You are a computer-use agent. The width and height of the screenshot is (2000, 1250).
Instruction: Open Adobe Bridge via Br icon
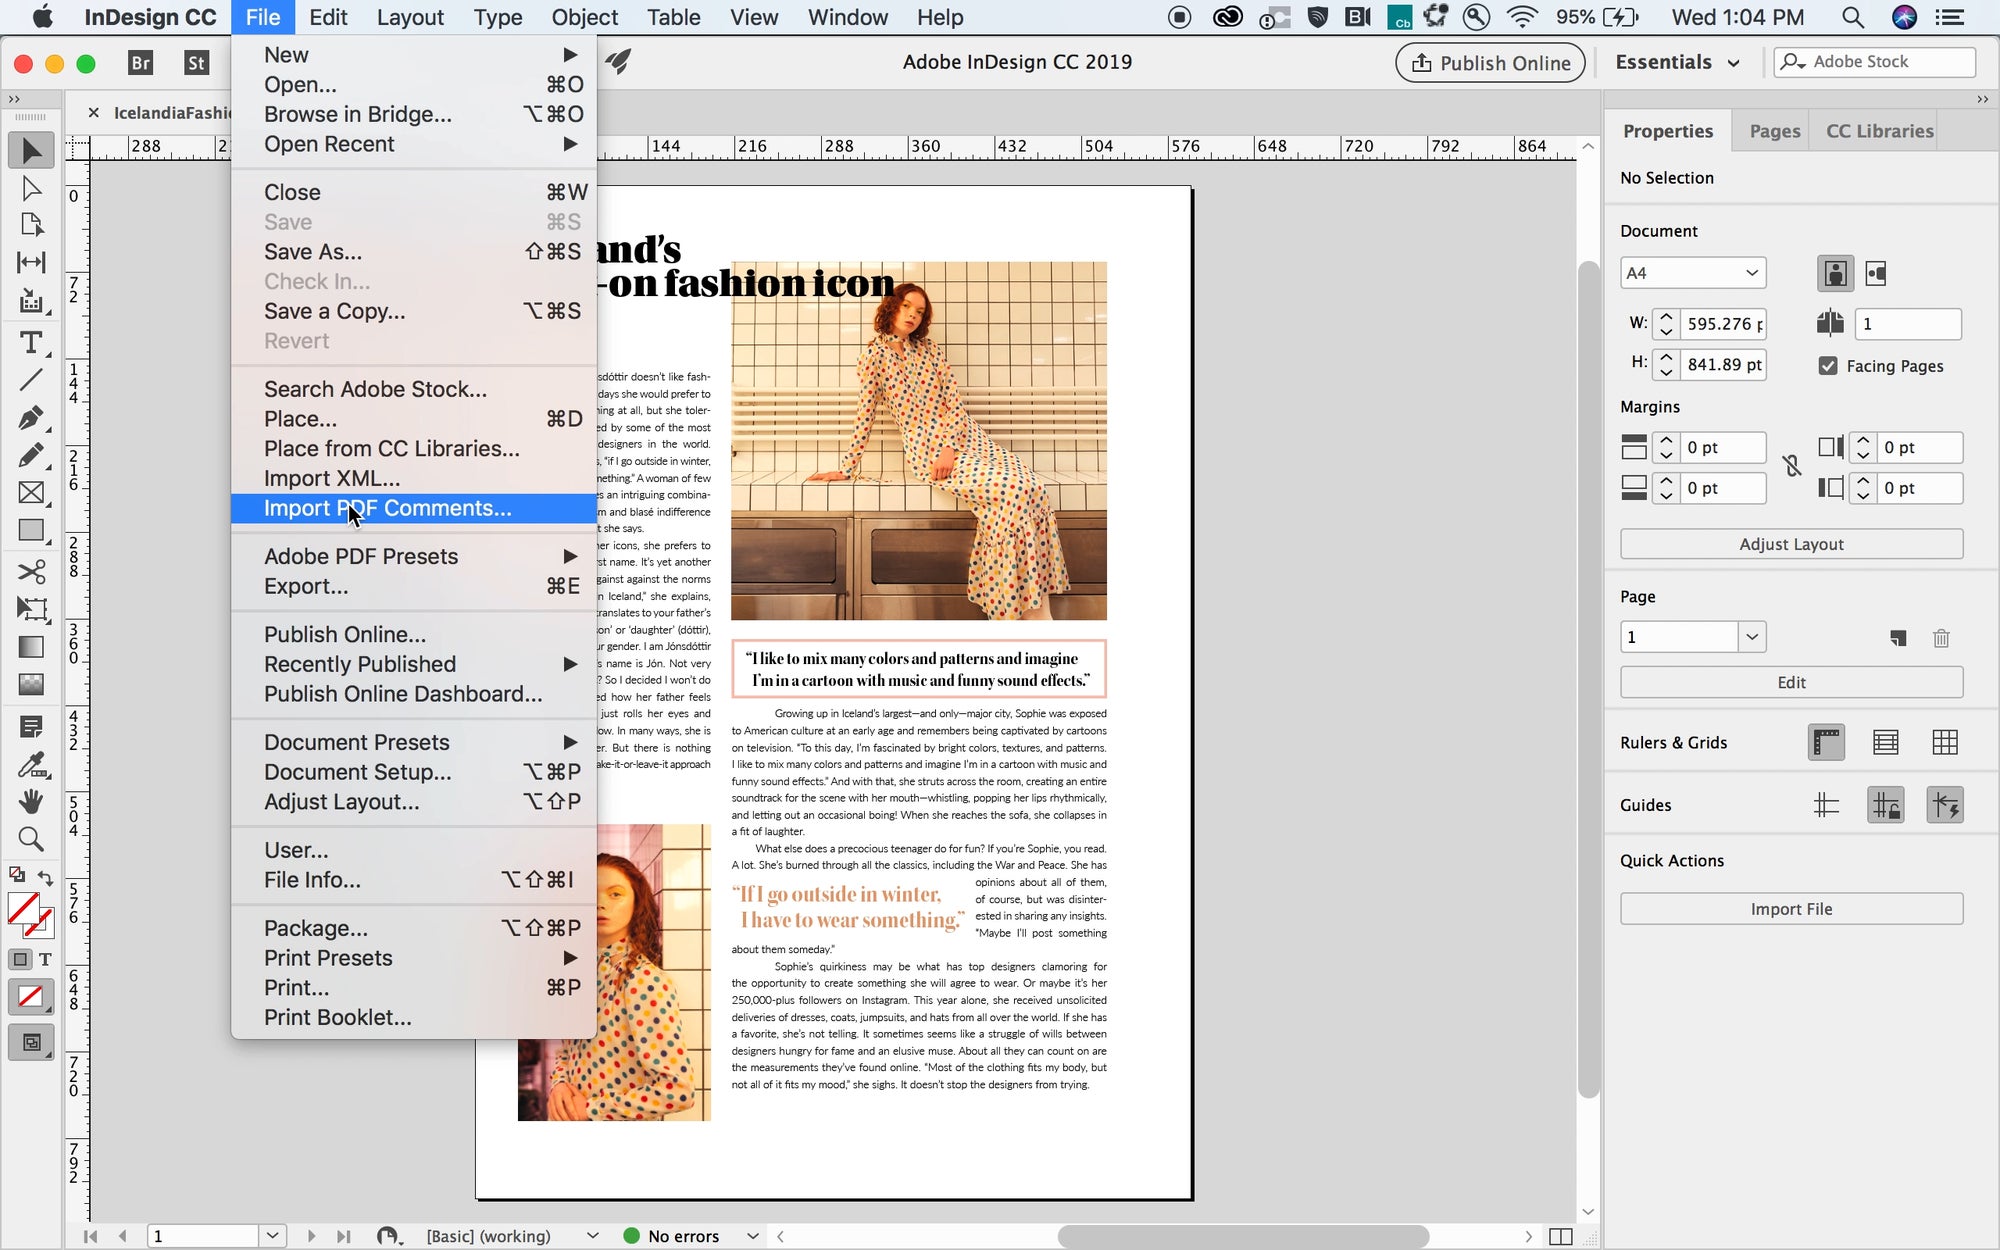(141, 63)
